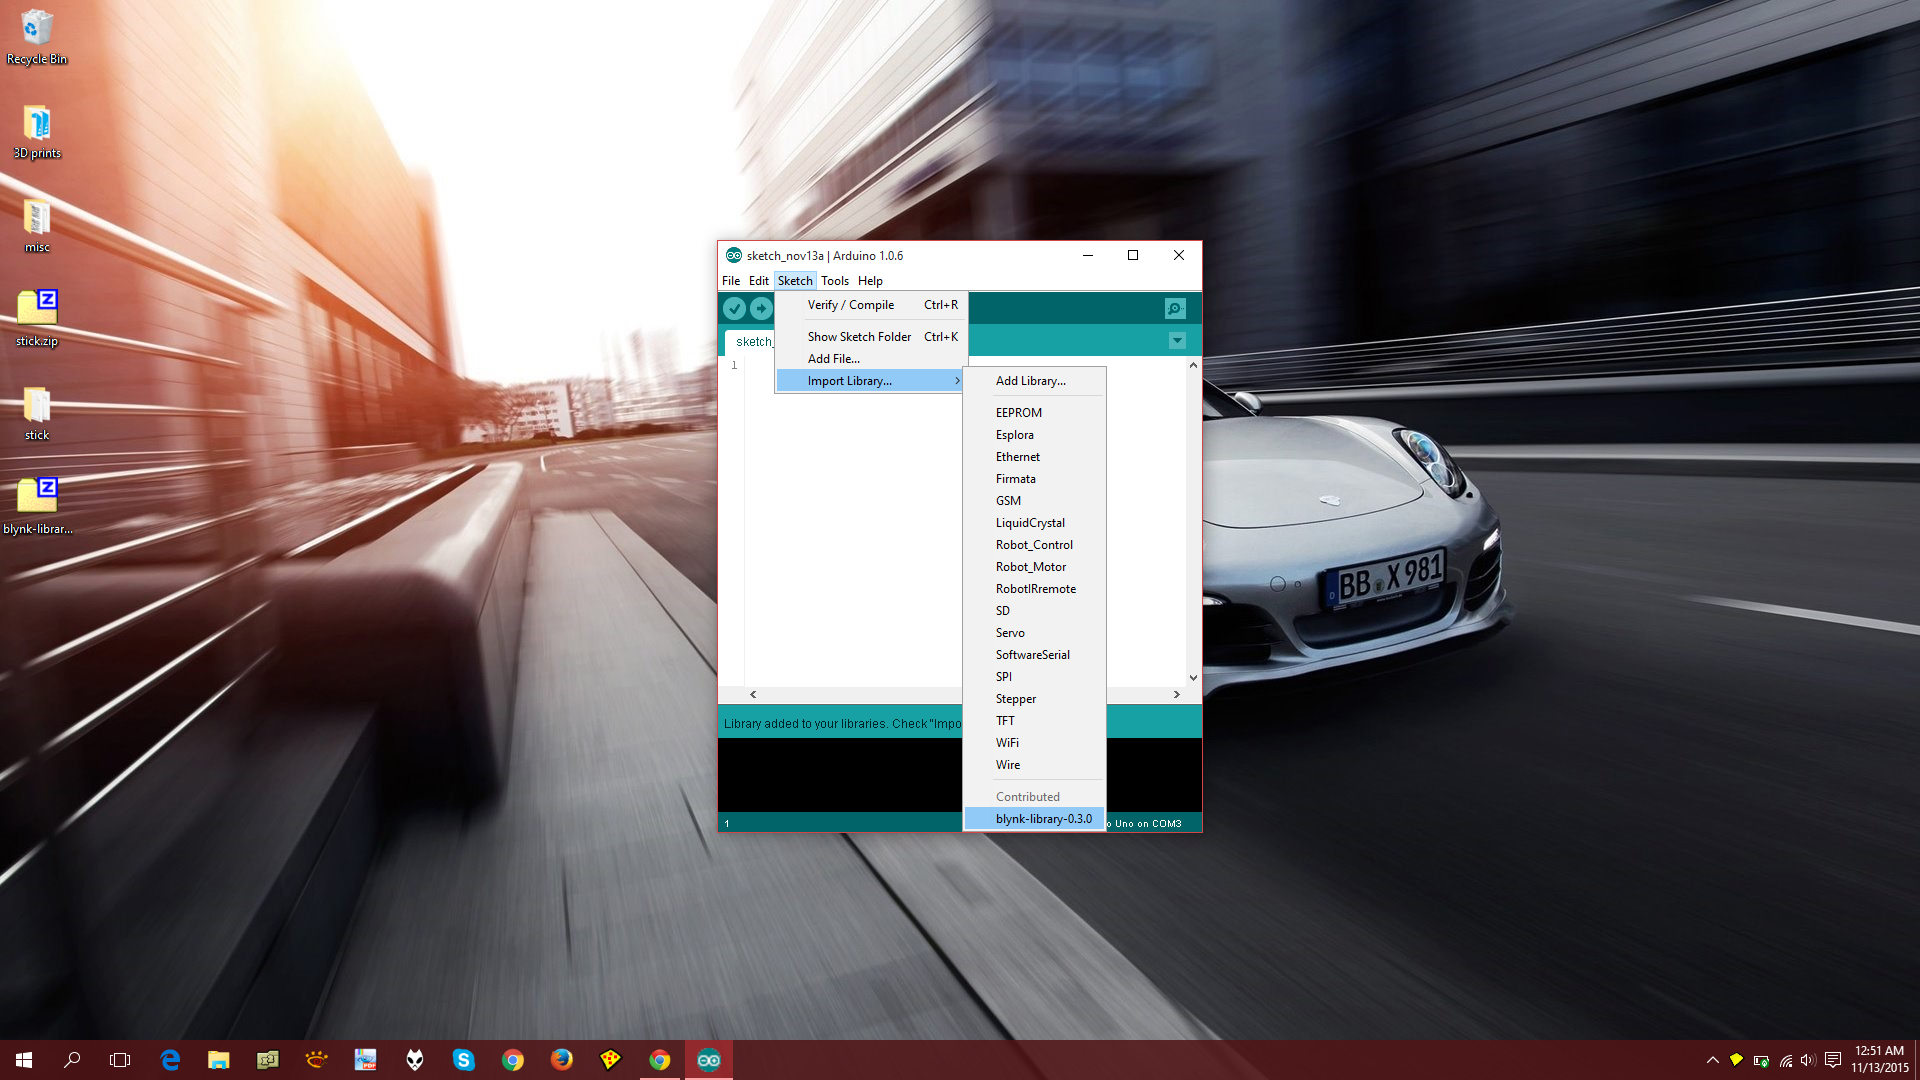Screen dimensions: 1920x1080
Task: Import the Robot_Motor library
Action: [x=1034, y=567]
